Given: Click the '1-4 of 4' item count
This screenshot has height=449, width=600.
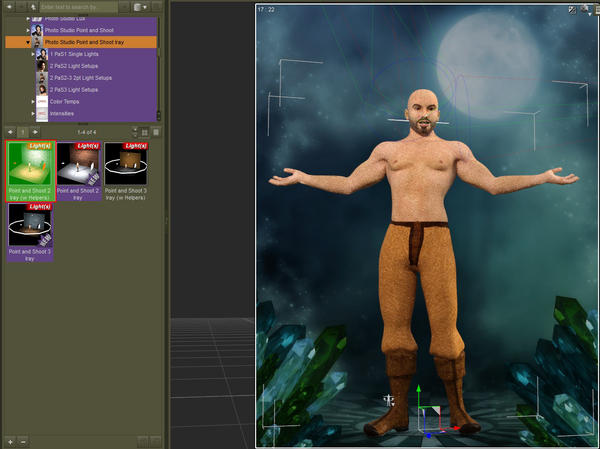Looking at the screenshot, I should 86,132.
